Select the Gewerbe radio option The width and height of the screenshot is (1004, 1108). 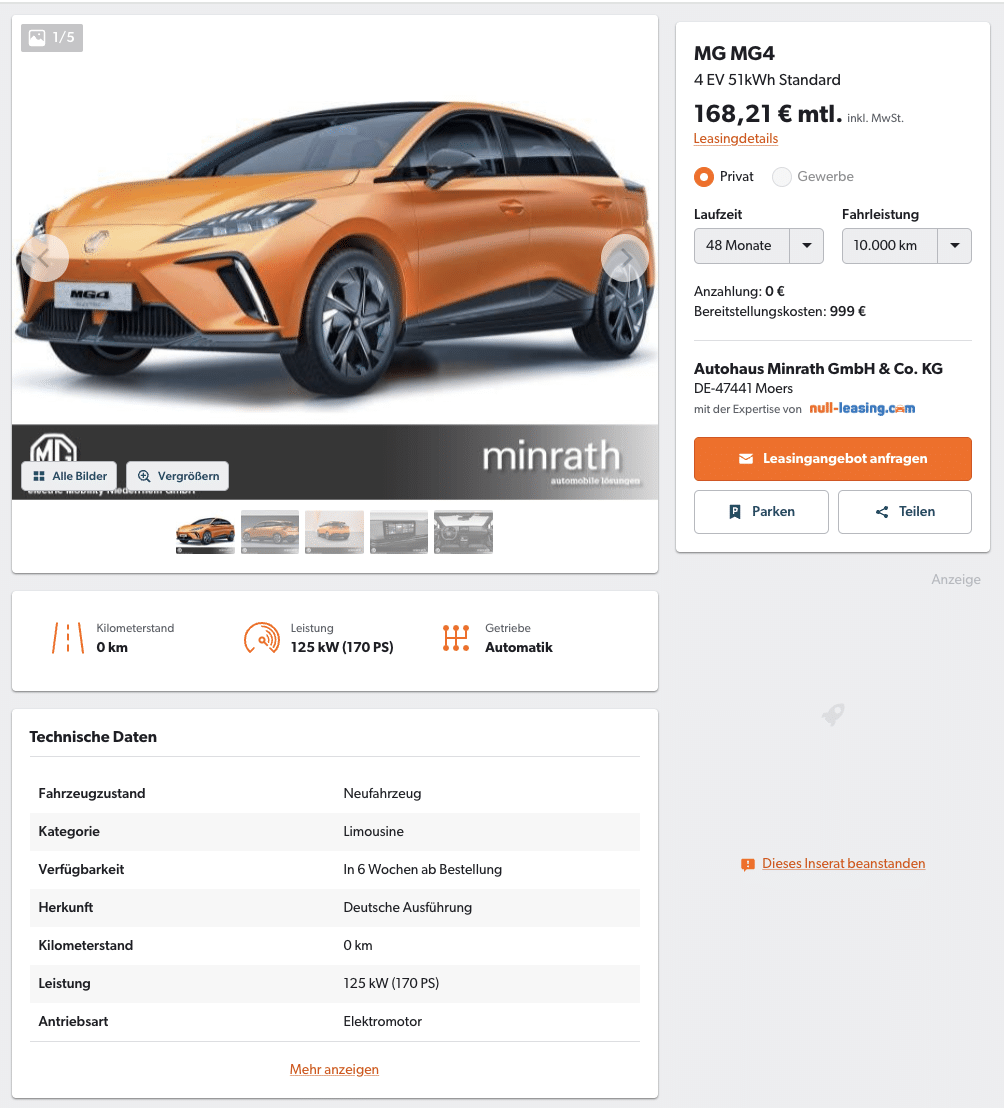pyautogui.click(x=781, y=177)
